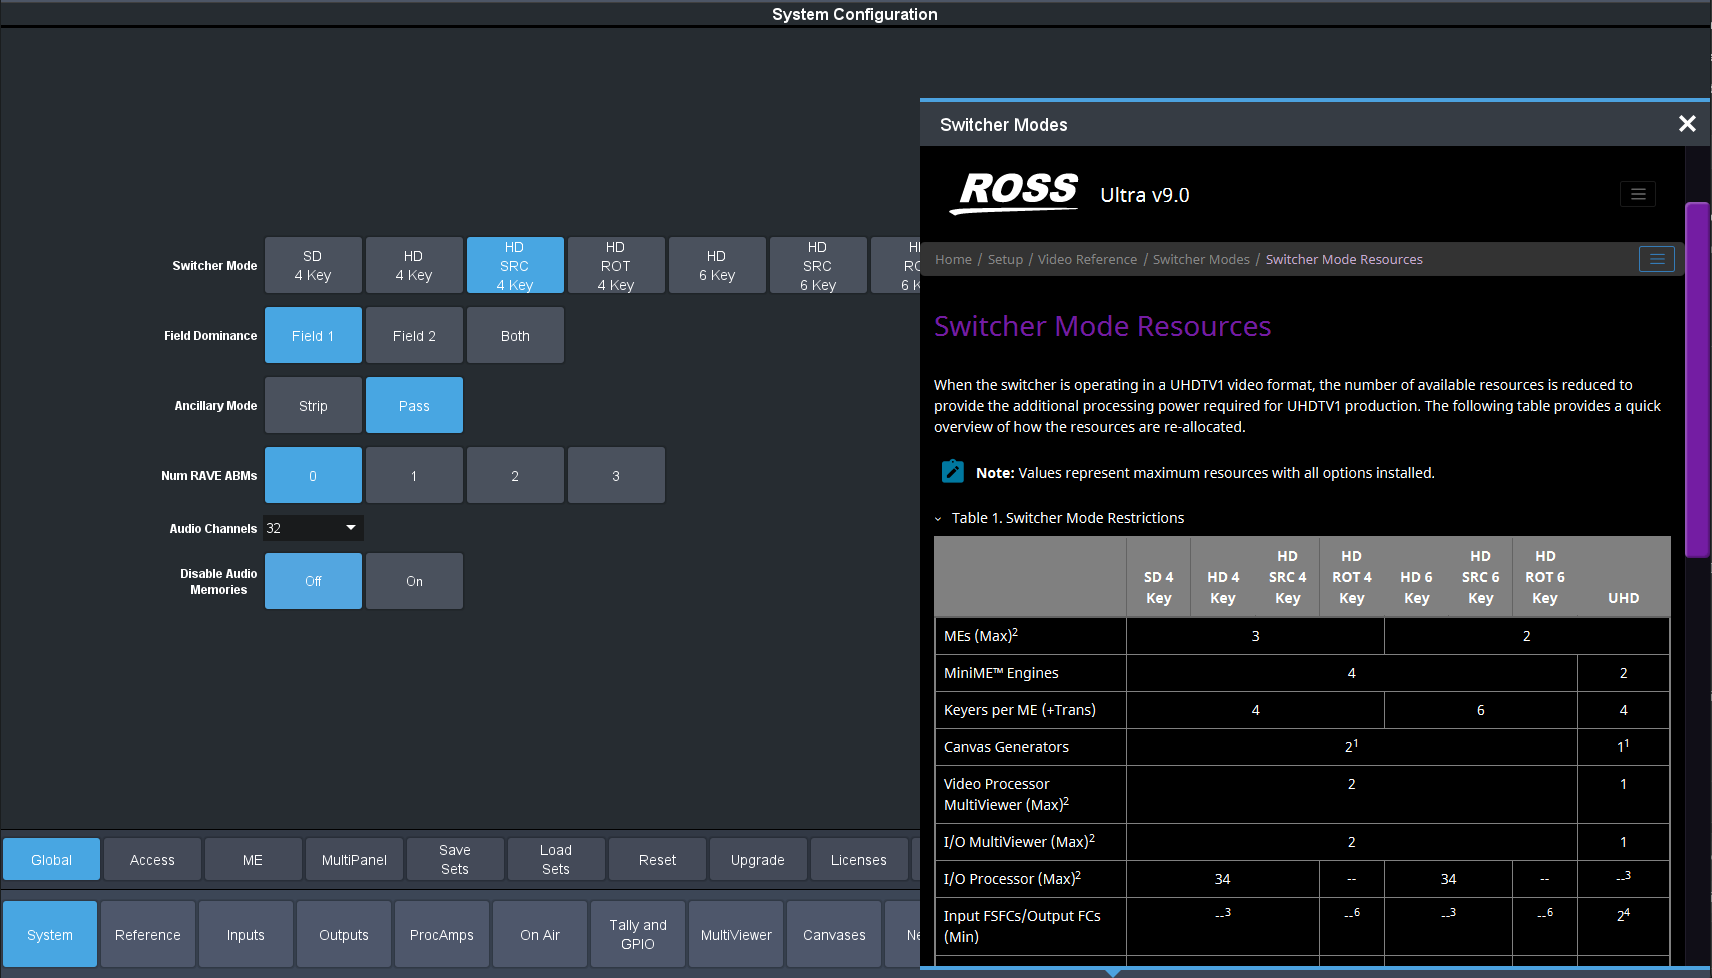Click the blue note icon beside Note text

(952, 472)
